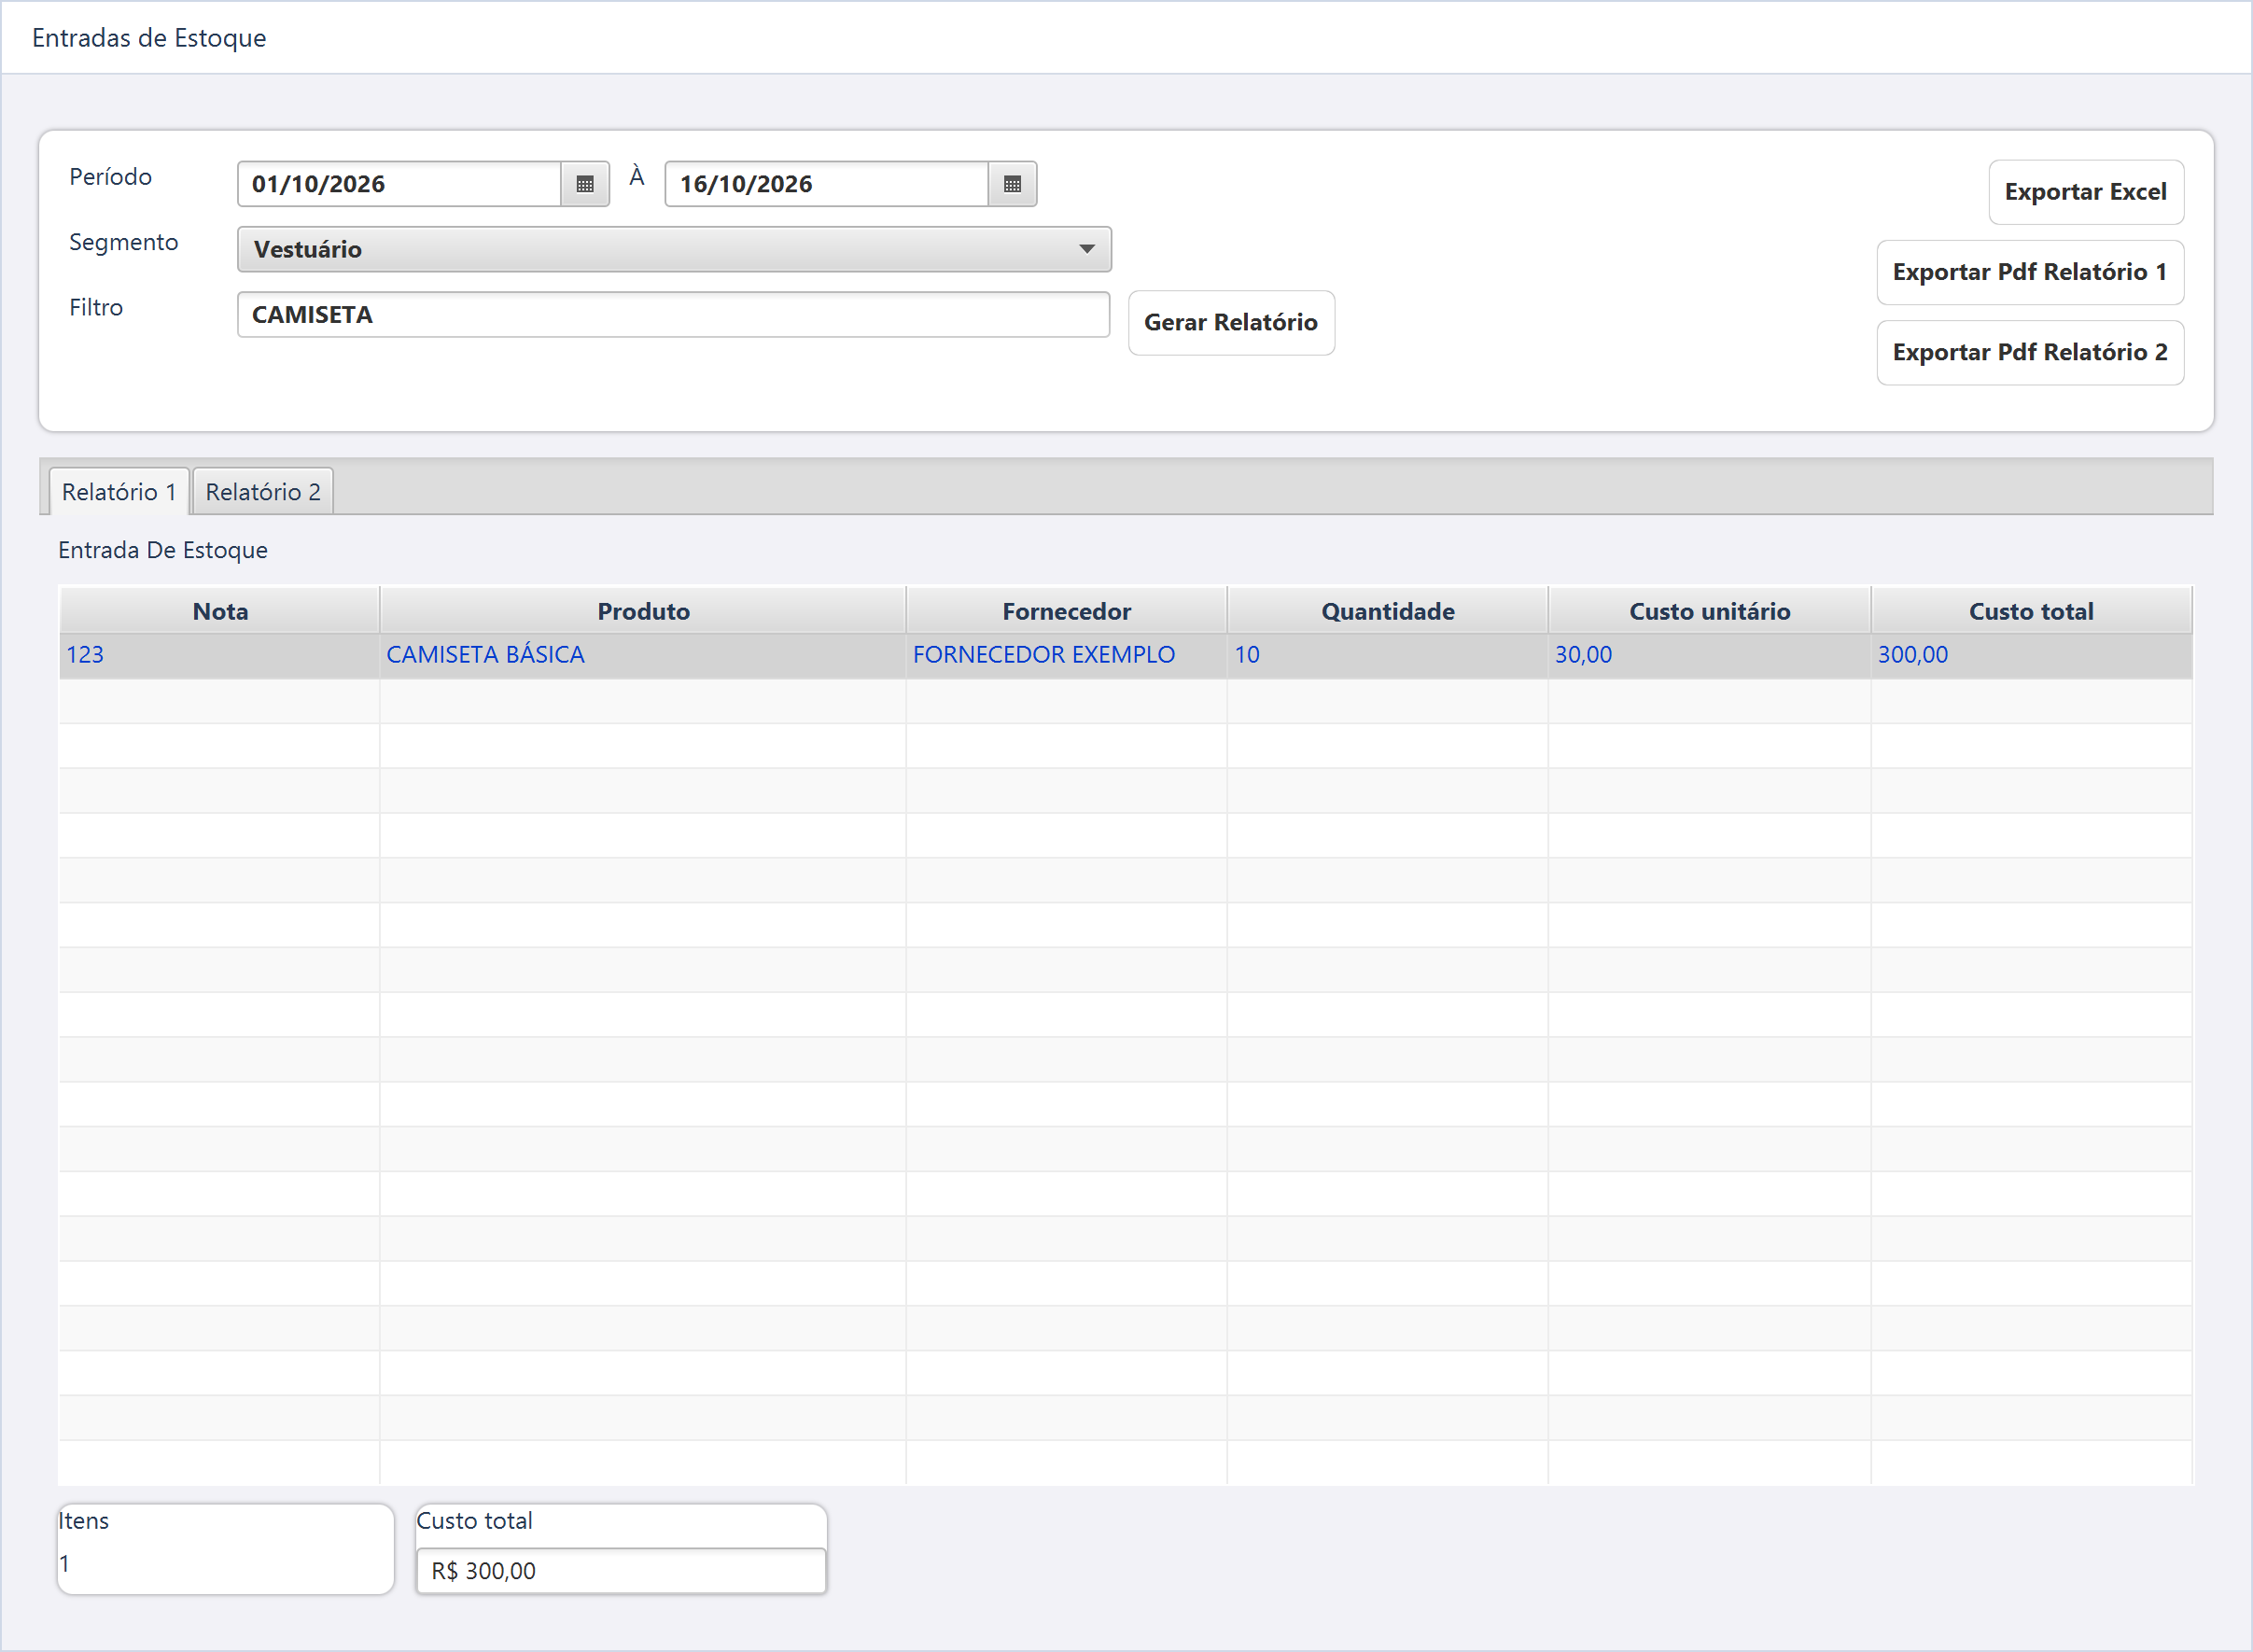Export Pdf Relatório 2

click(2030, 352)
